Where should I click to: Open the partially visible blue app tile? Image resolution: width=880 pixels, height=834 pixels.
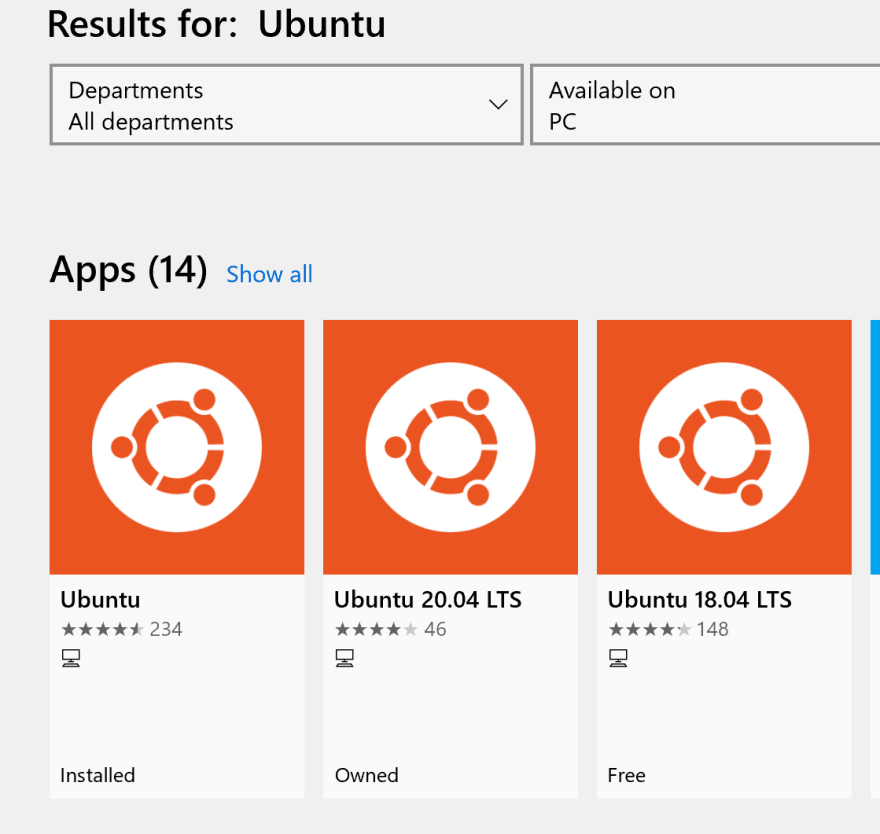875,447
